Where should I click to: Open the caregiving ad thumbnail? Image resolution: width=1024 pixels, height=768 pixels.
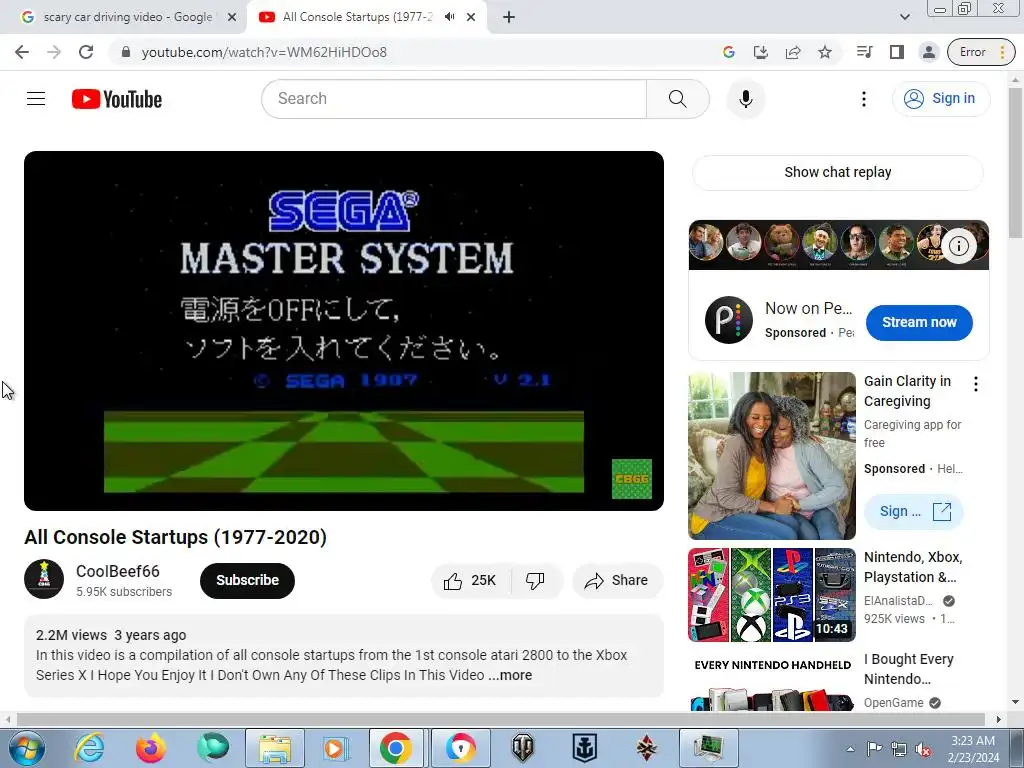tap(771, 455)
